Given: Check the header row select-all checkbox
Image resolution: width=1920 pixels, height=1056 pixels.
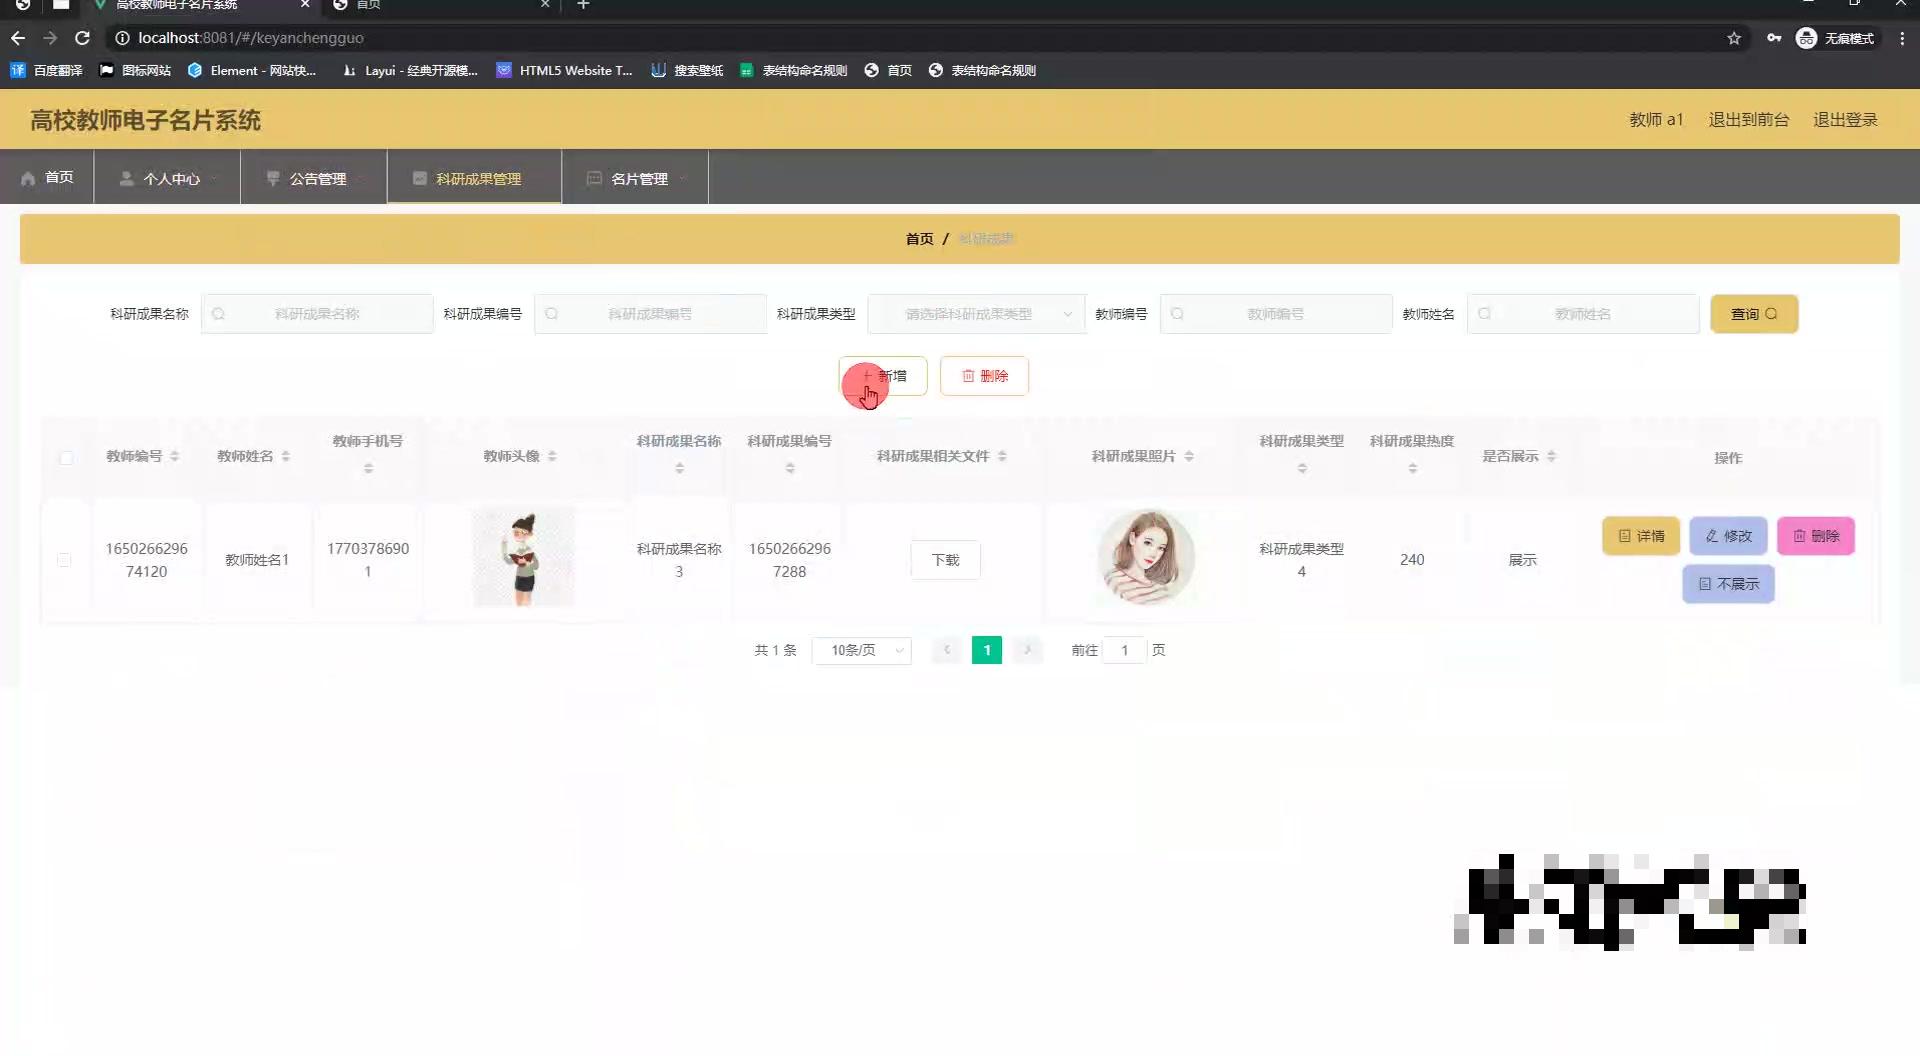Looking at the screenshot, I should coord(66,458).
